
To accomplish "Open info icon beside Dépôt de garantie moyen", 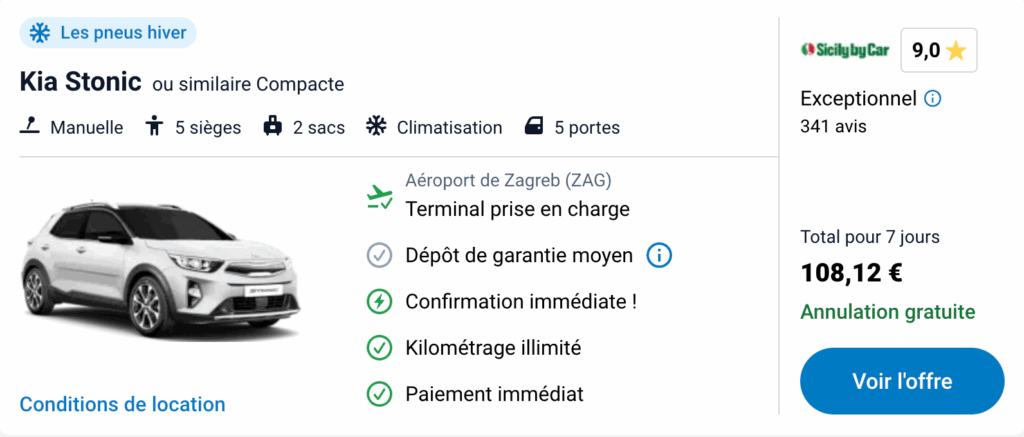I will pyautogui.click(x=659, y=255).
